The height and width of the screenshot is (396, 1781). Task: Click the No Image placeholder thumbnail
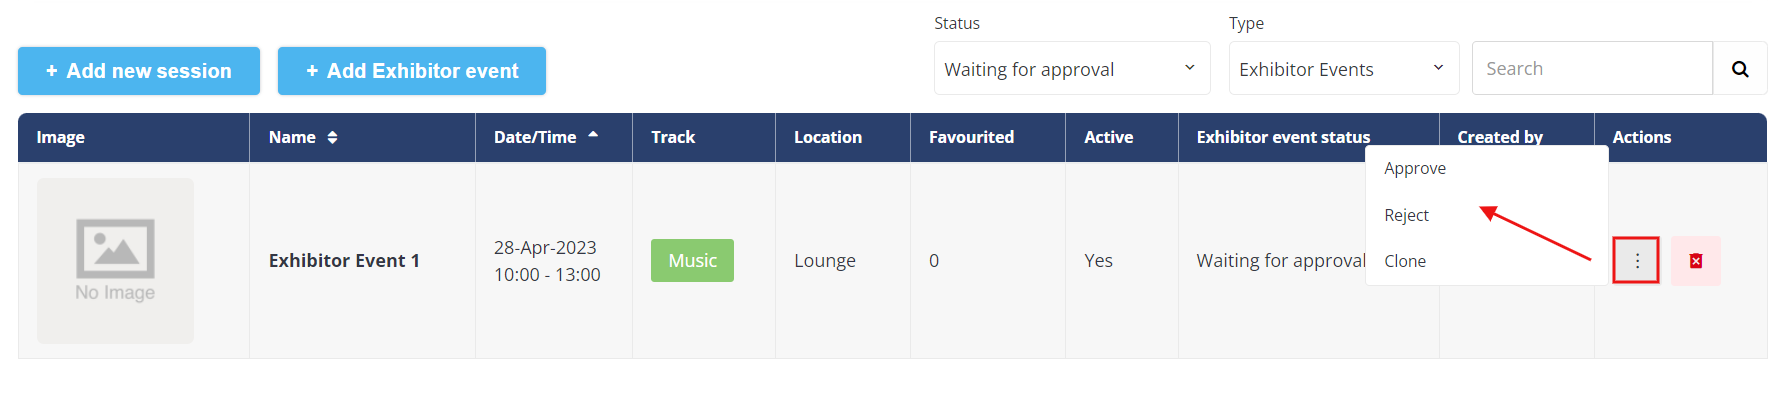(x=115, y=261)
